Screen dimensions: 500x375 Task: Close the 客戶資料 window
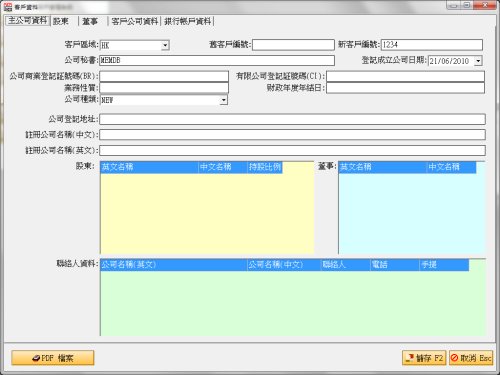click(485, 5)
